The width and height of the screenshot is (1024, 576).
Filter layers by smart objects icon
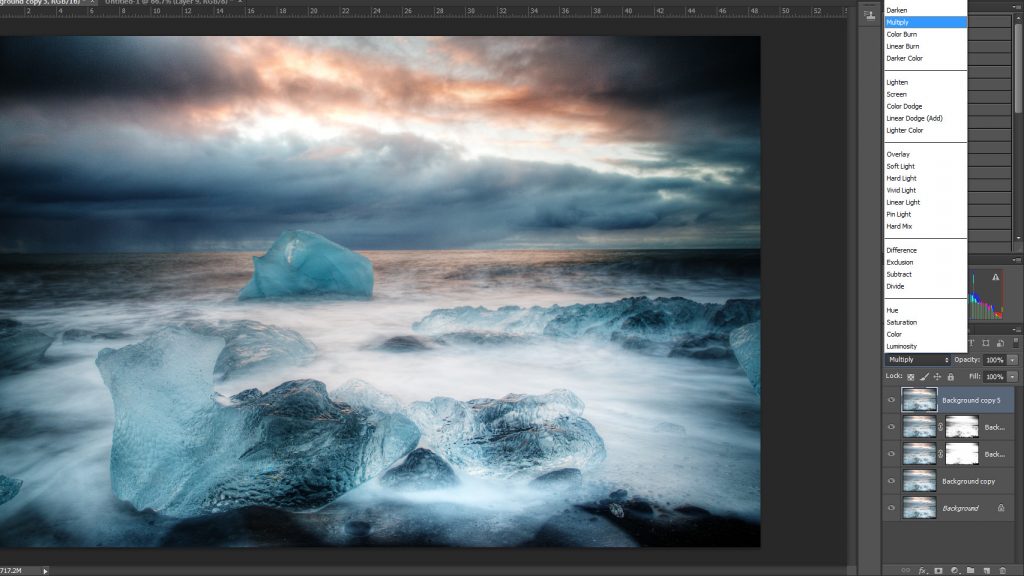(x=1000, y=342)
